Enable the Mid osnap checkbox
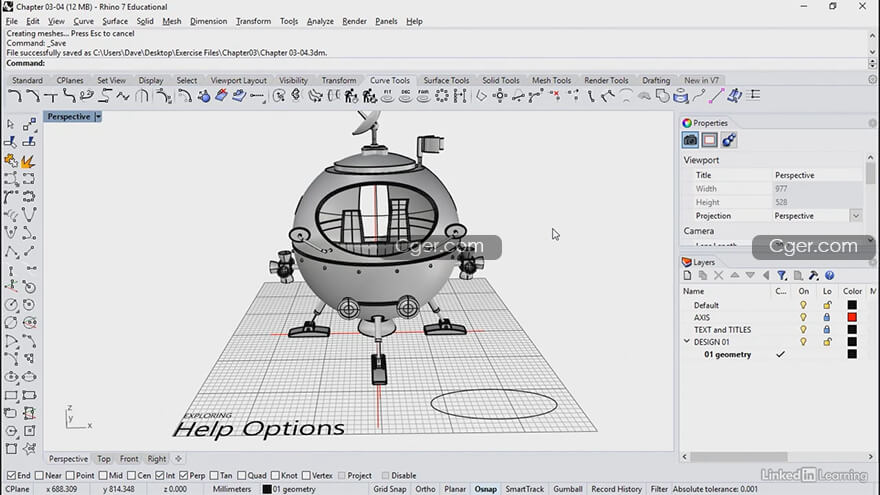The width and height of the screenshot is (880, 495). click(x=103, y=475)
